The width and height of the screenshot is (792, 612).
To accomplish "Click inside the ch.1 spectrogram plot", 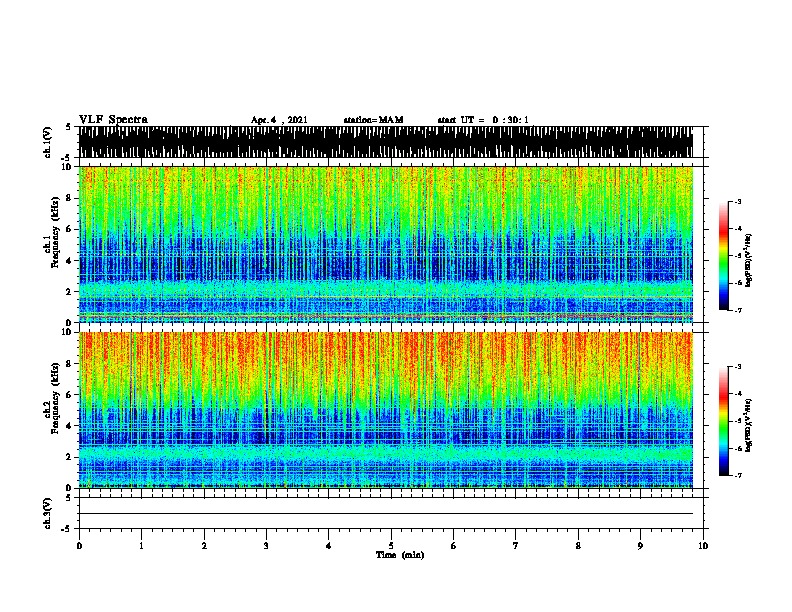I will click(x=386, y=244).
